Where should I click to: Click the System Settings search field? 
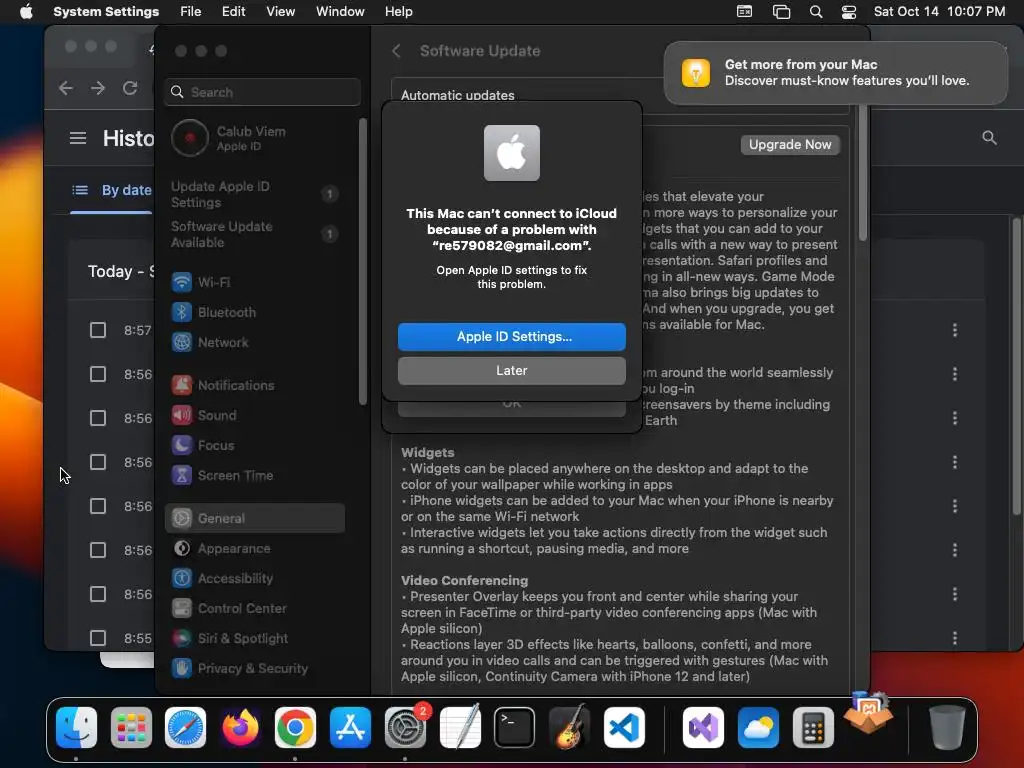pos(263,92)
